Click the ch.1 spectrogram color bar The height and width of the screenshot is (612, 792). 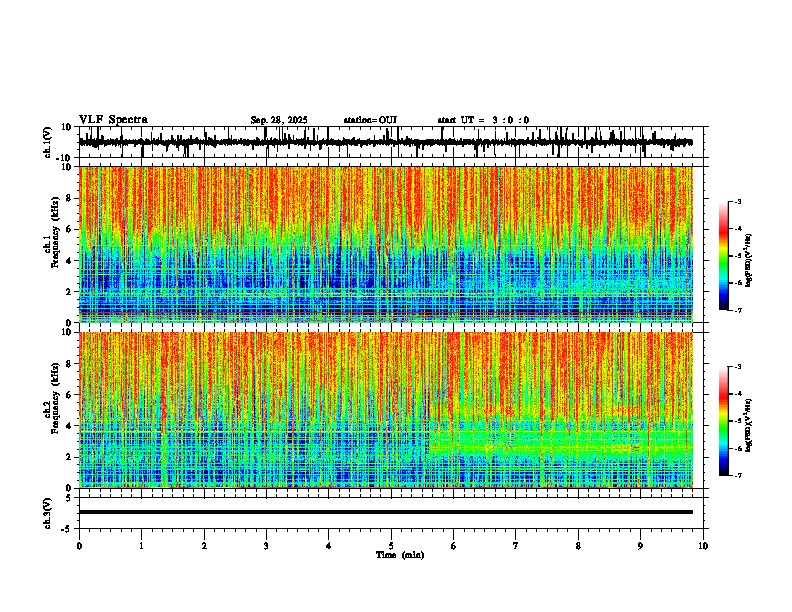pyautogui.click(x=723, y=256)
